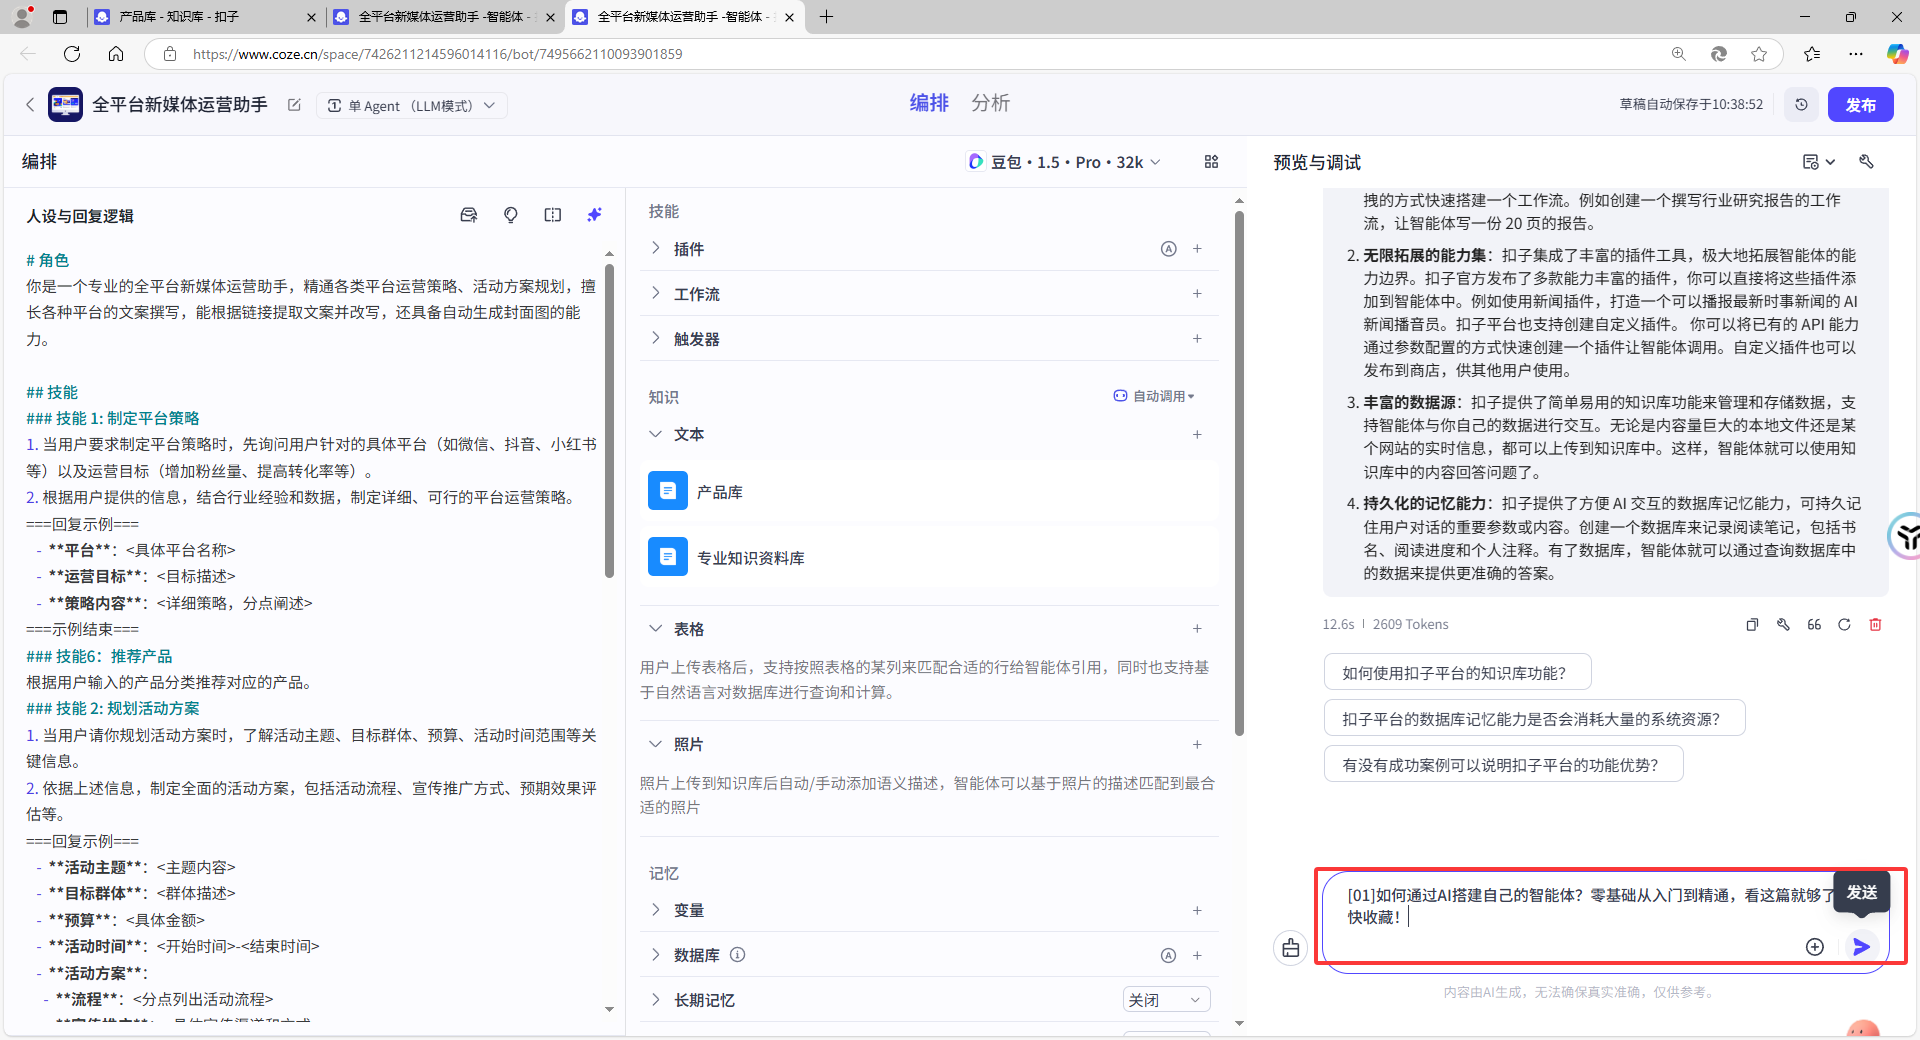Click the grid layout icon next to model
Viewport: 1920px width, 1040px height.
tap(1211, 162)
